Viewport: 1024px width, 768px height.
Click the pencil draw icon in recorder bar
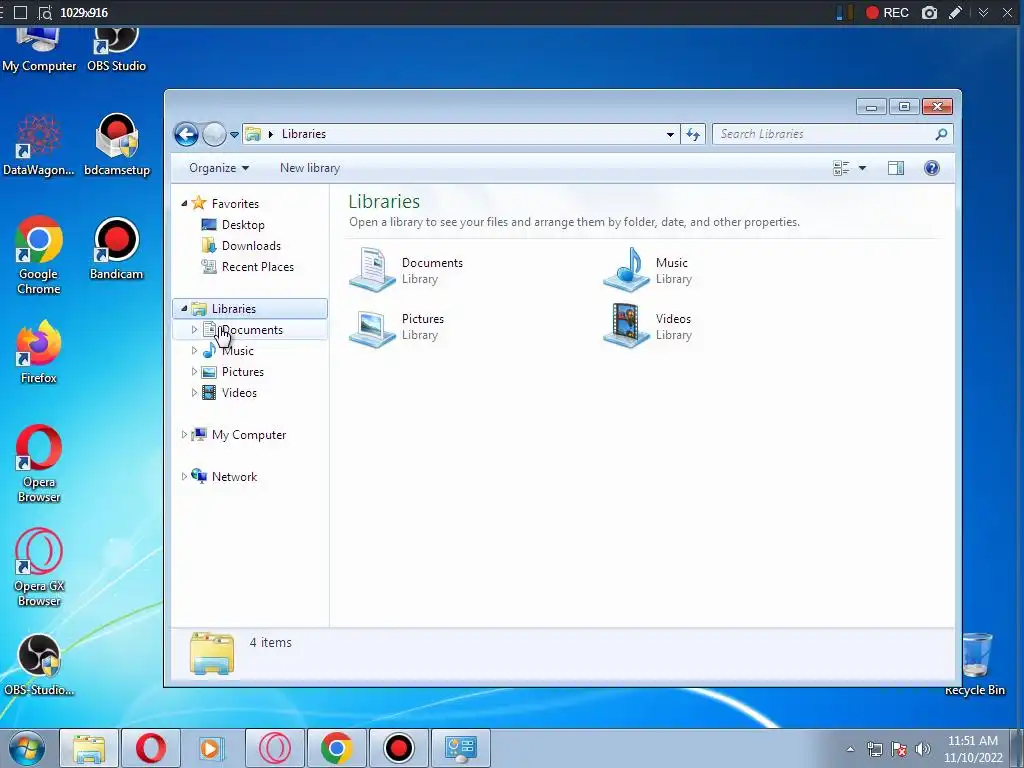tap(955, 12)
